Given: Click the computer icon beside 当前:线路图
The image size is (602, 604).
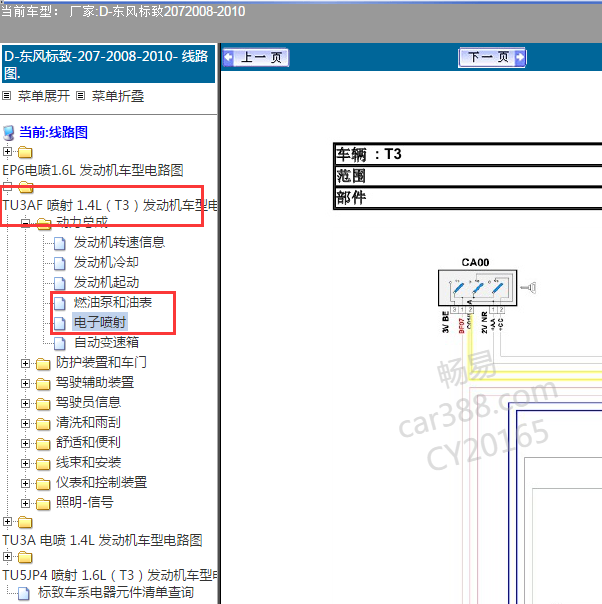Looking at the screenshot, I should point(8,133).
